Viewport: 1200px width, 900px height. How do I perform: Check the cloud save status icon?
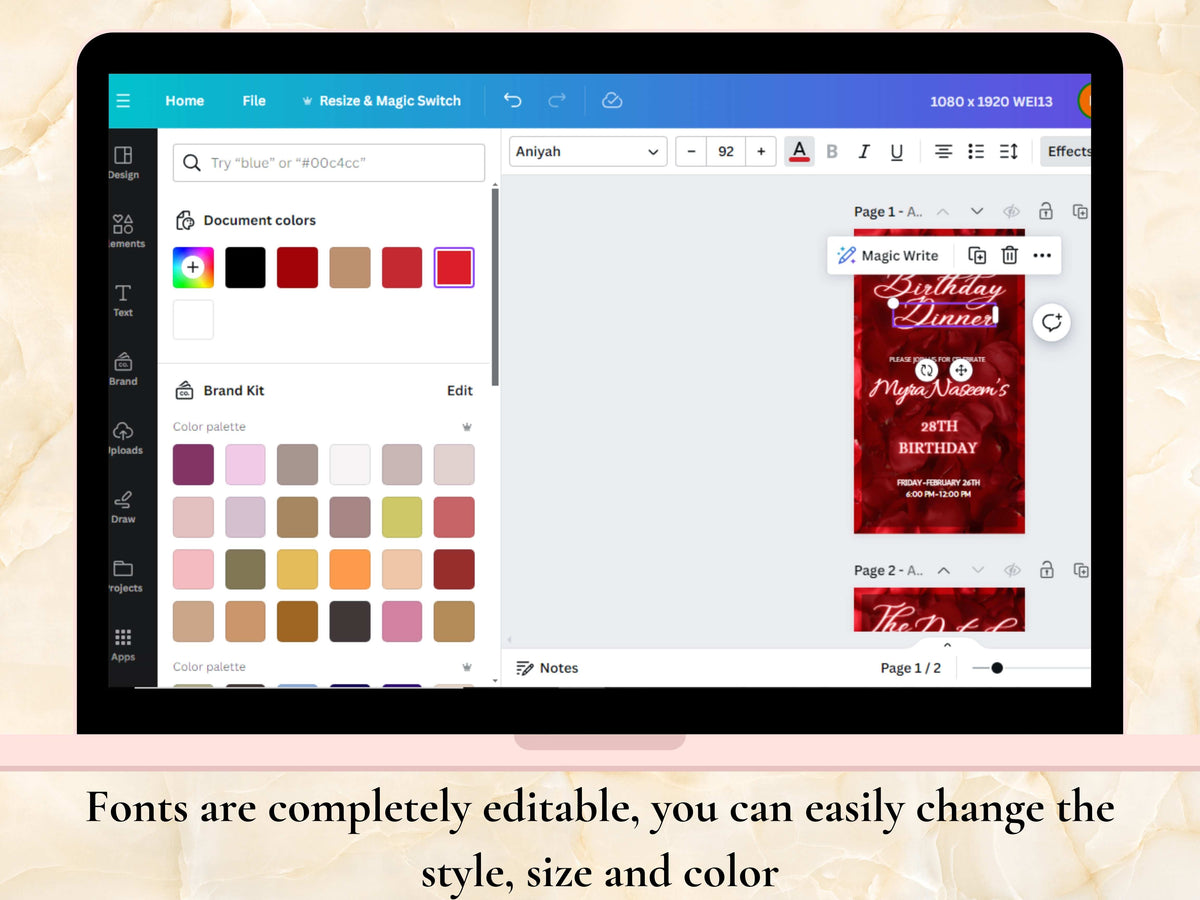pos(612,100)
